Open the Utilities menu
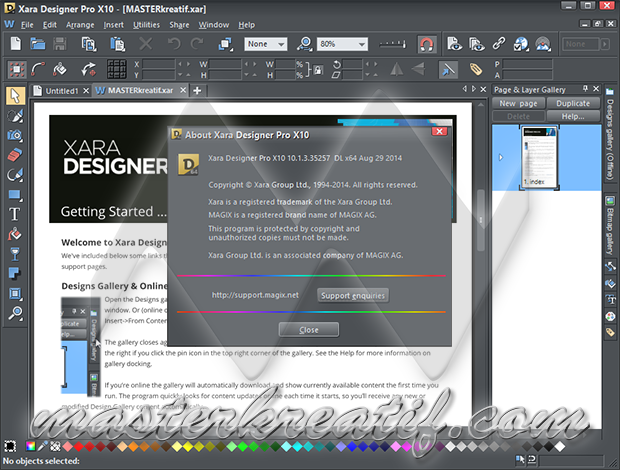620x470 pixels. coord(146,25)
